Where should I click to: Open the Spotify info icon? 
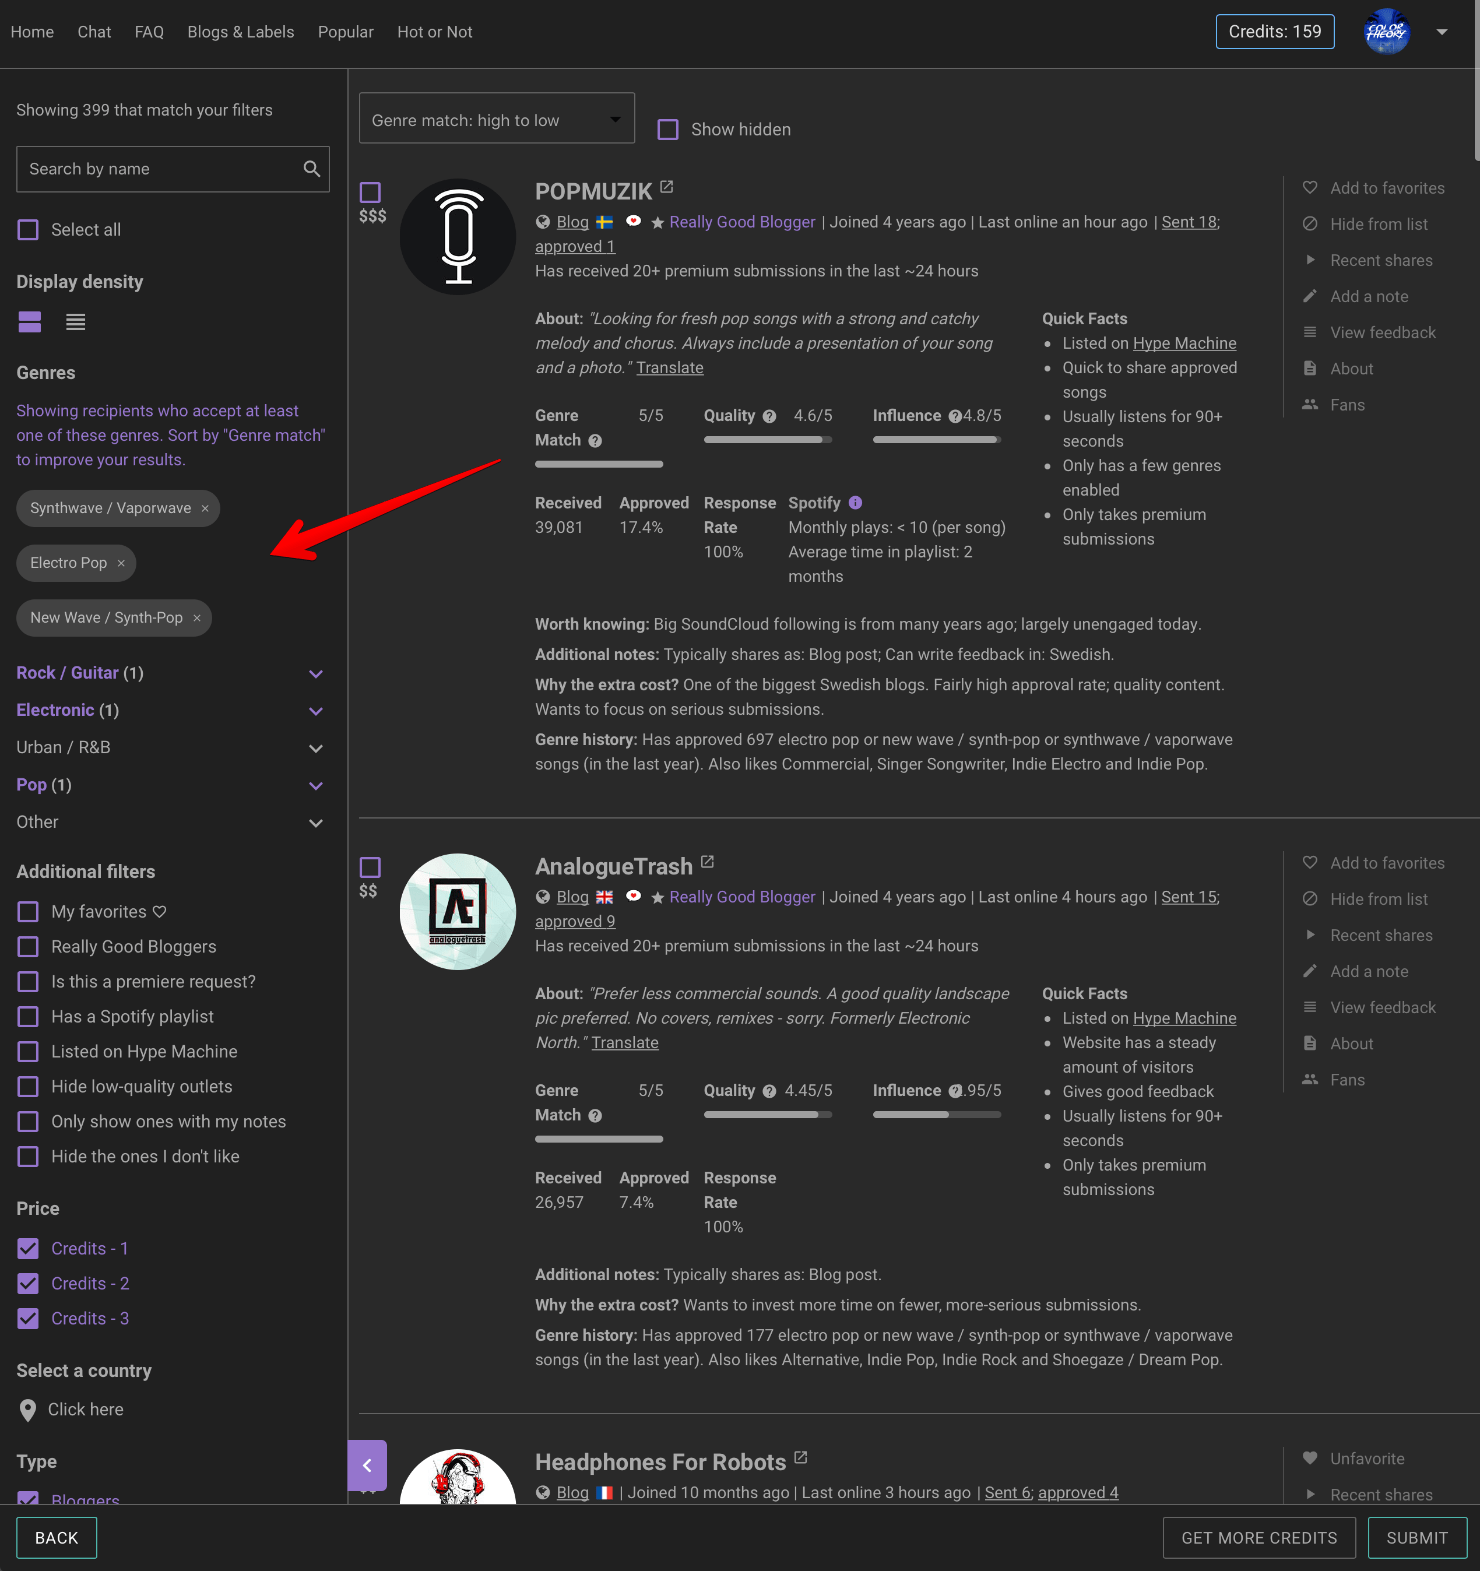tap(855, 503)
